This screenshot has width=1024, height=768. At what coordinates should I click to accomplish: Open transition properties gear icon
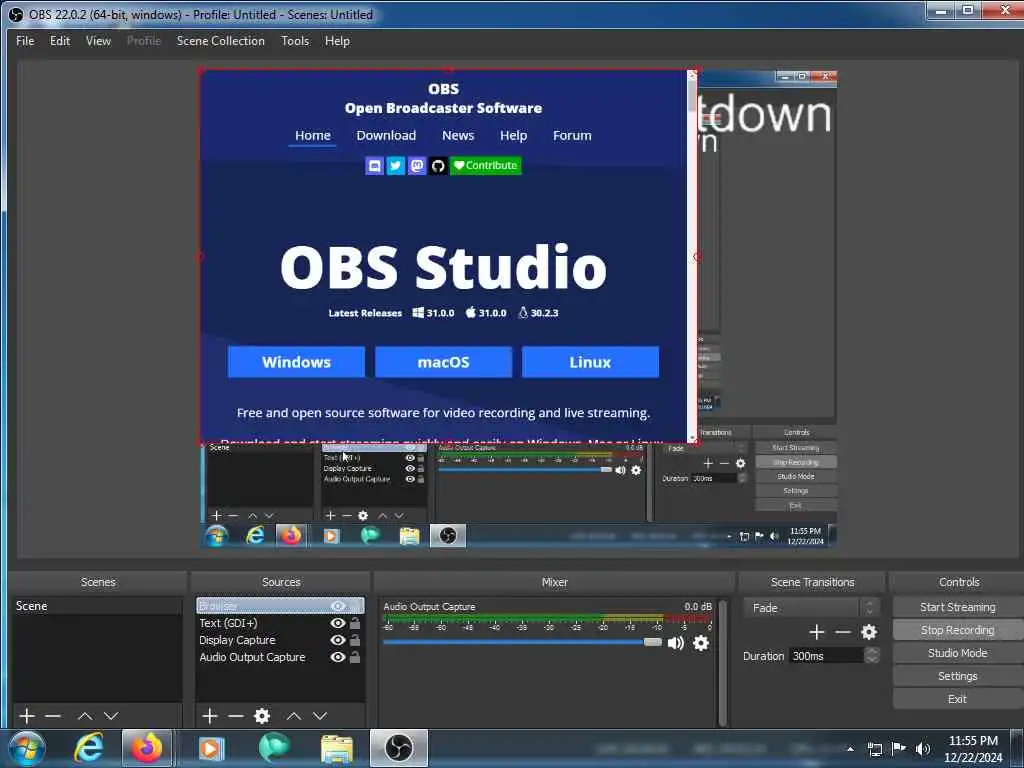coord(869,632)
